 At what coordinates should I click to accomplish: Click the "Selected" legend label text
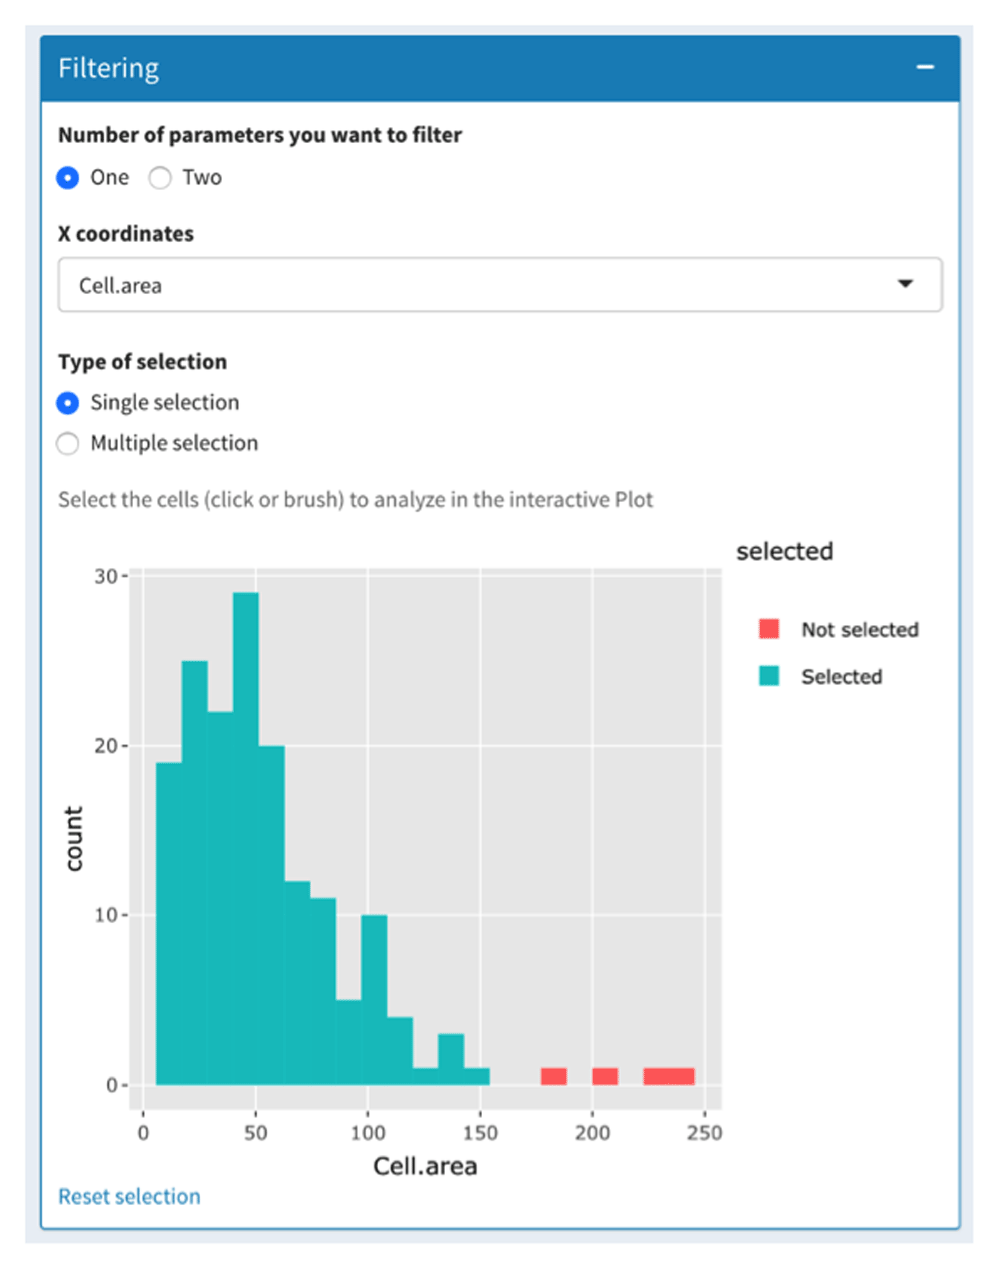point(841,677)
